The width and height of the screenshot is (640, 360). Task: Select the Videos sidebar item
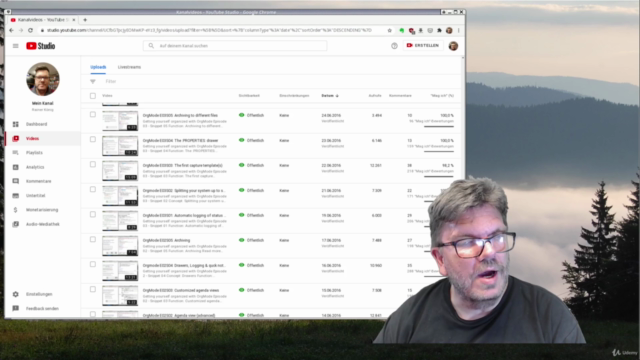(42, 138)
